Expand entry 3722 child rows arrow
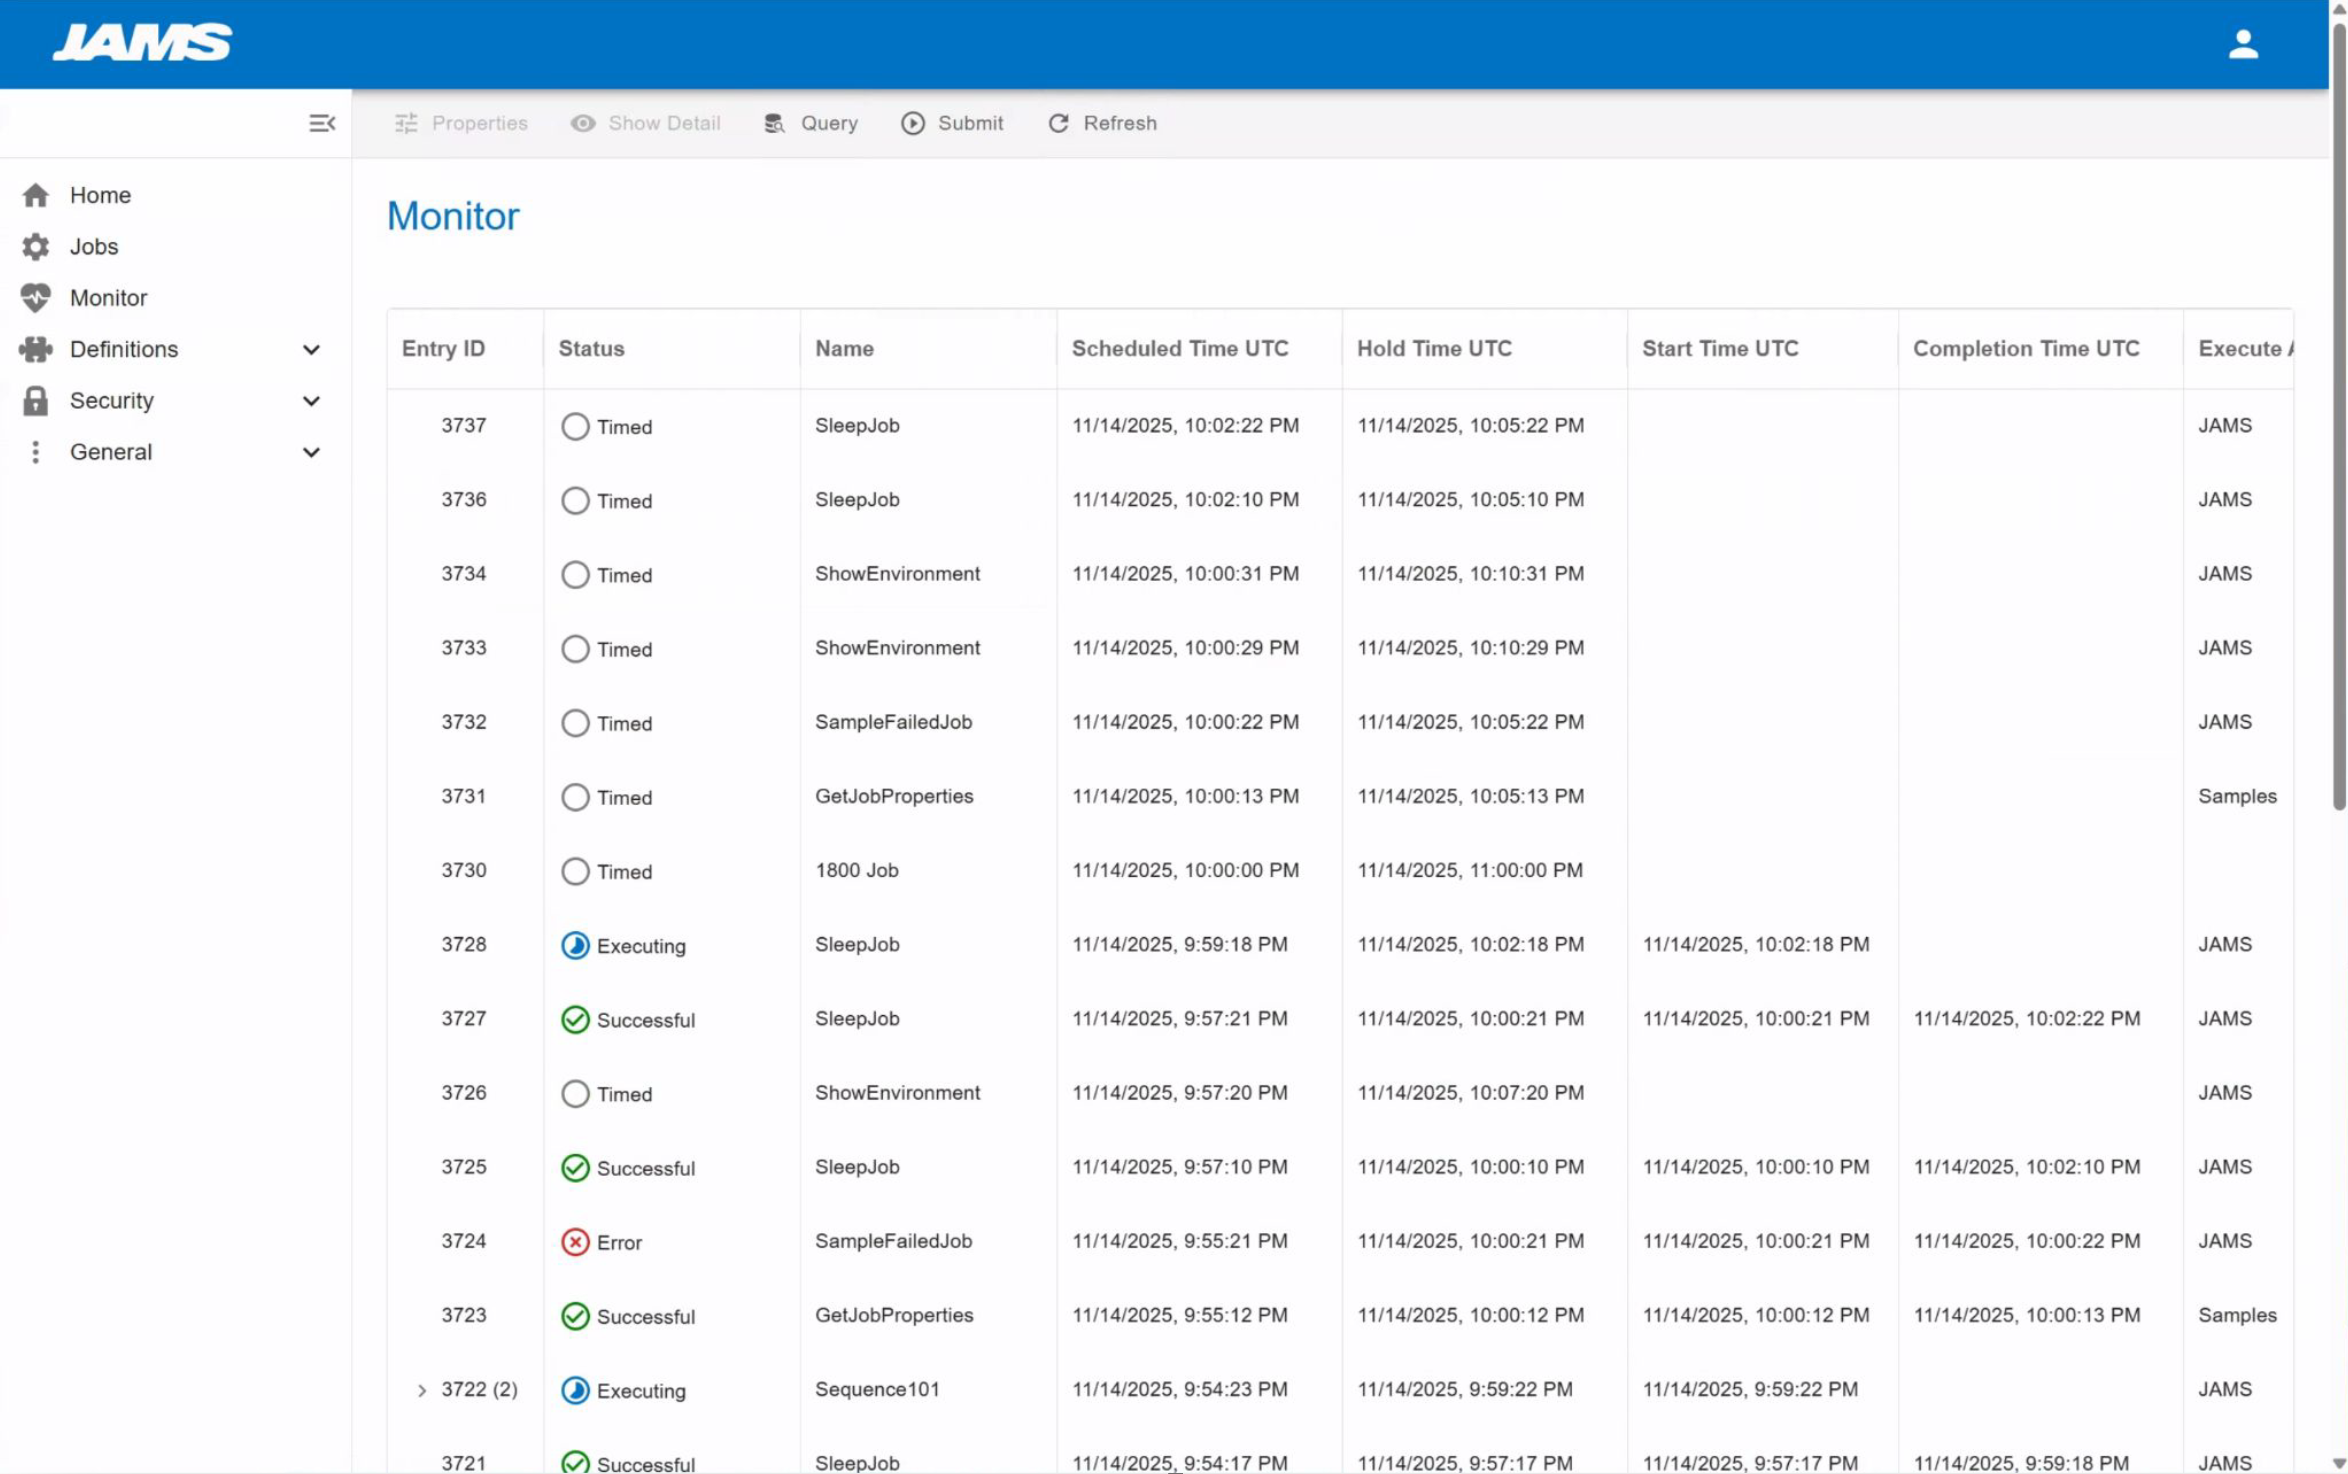 point(422,1390)
